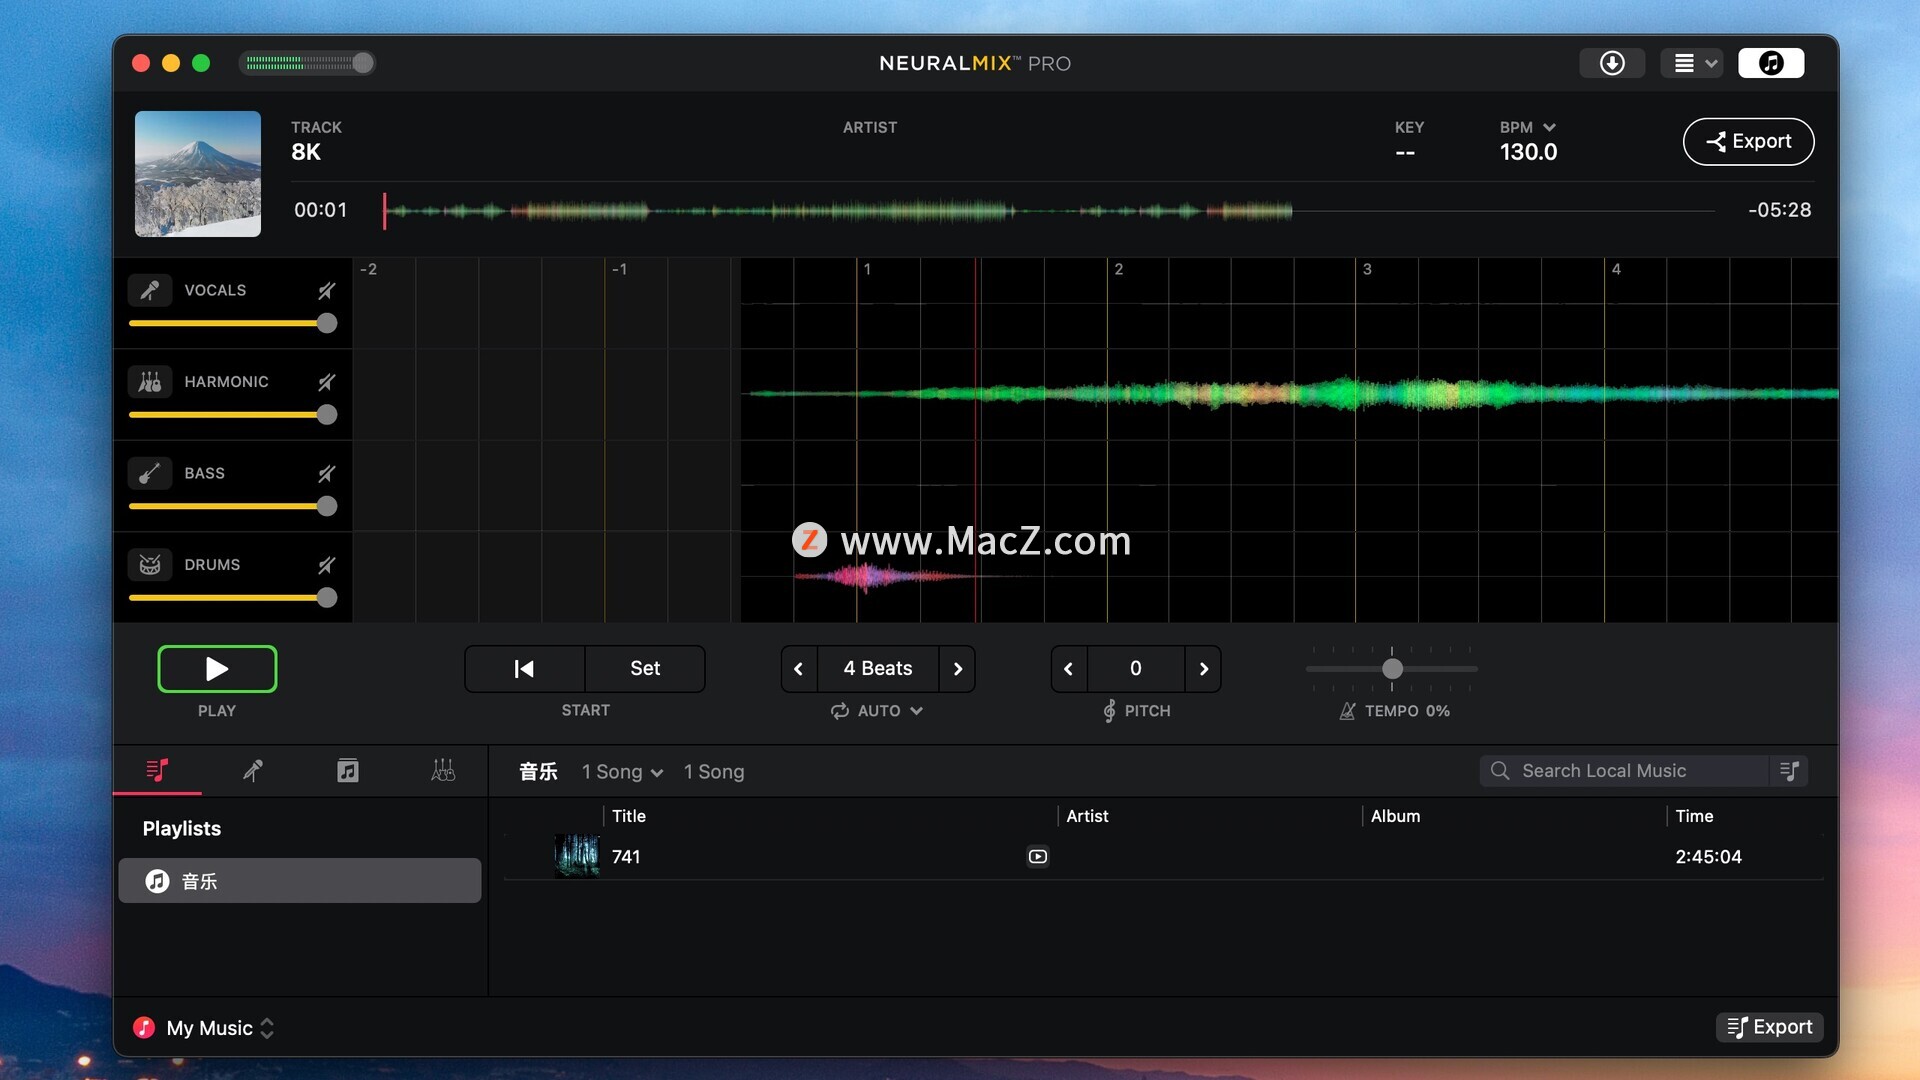Click the Set start button
The image size is (1920, 1080).
coord(645,669)
